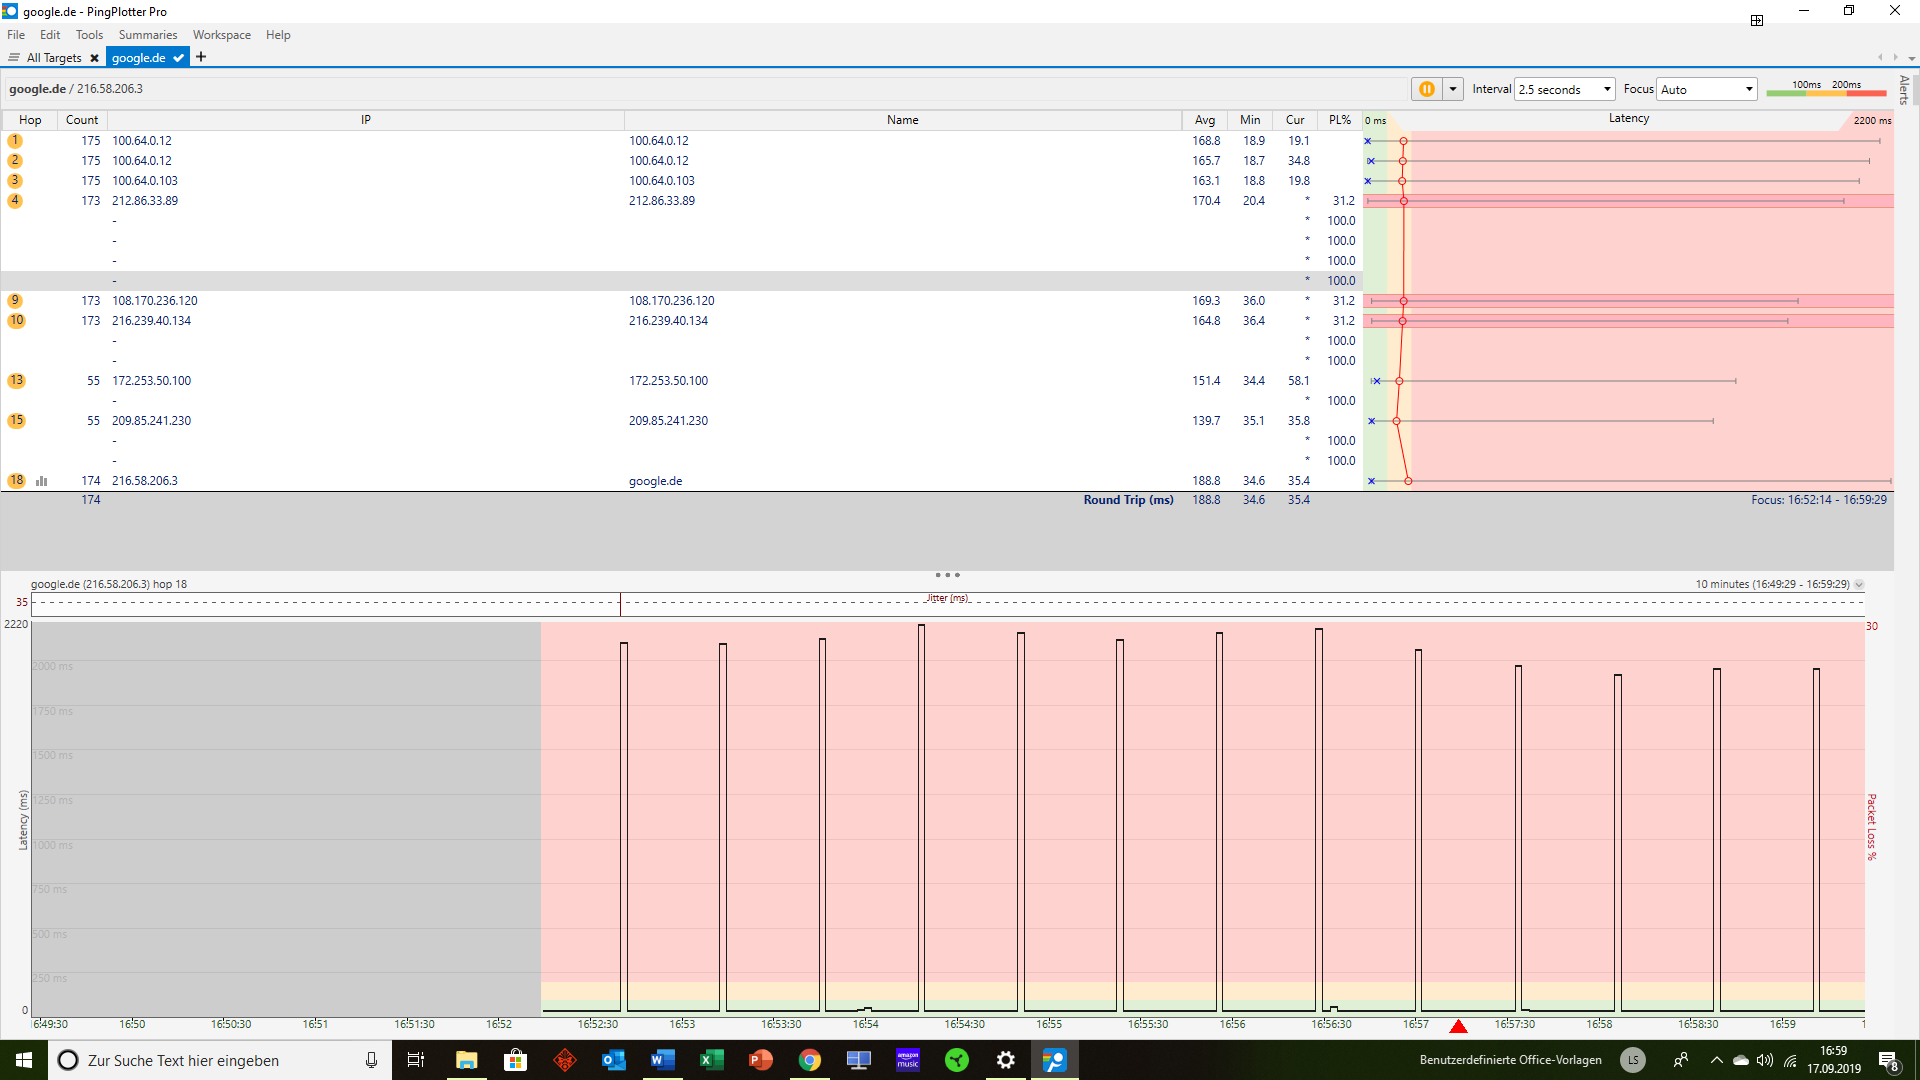Open the Summaries menu
Image resolution: width=1920 pixels, height=1080 pixels.
(x=147, y=35)
